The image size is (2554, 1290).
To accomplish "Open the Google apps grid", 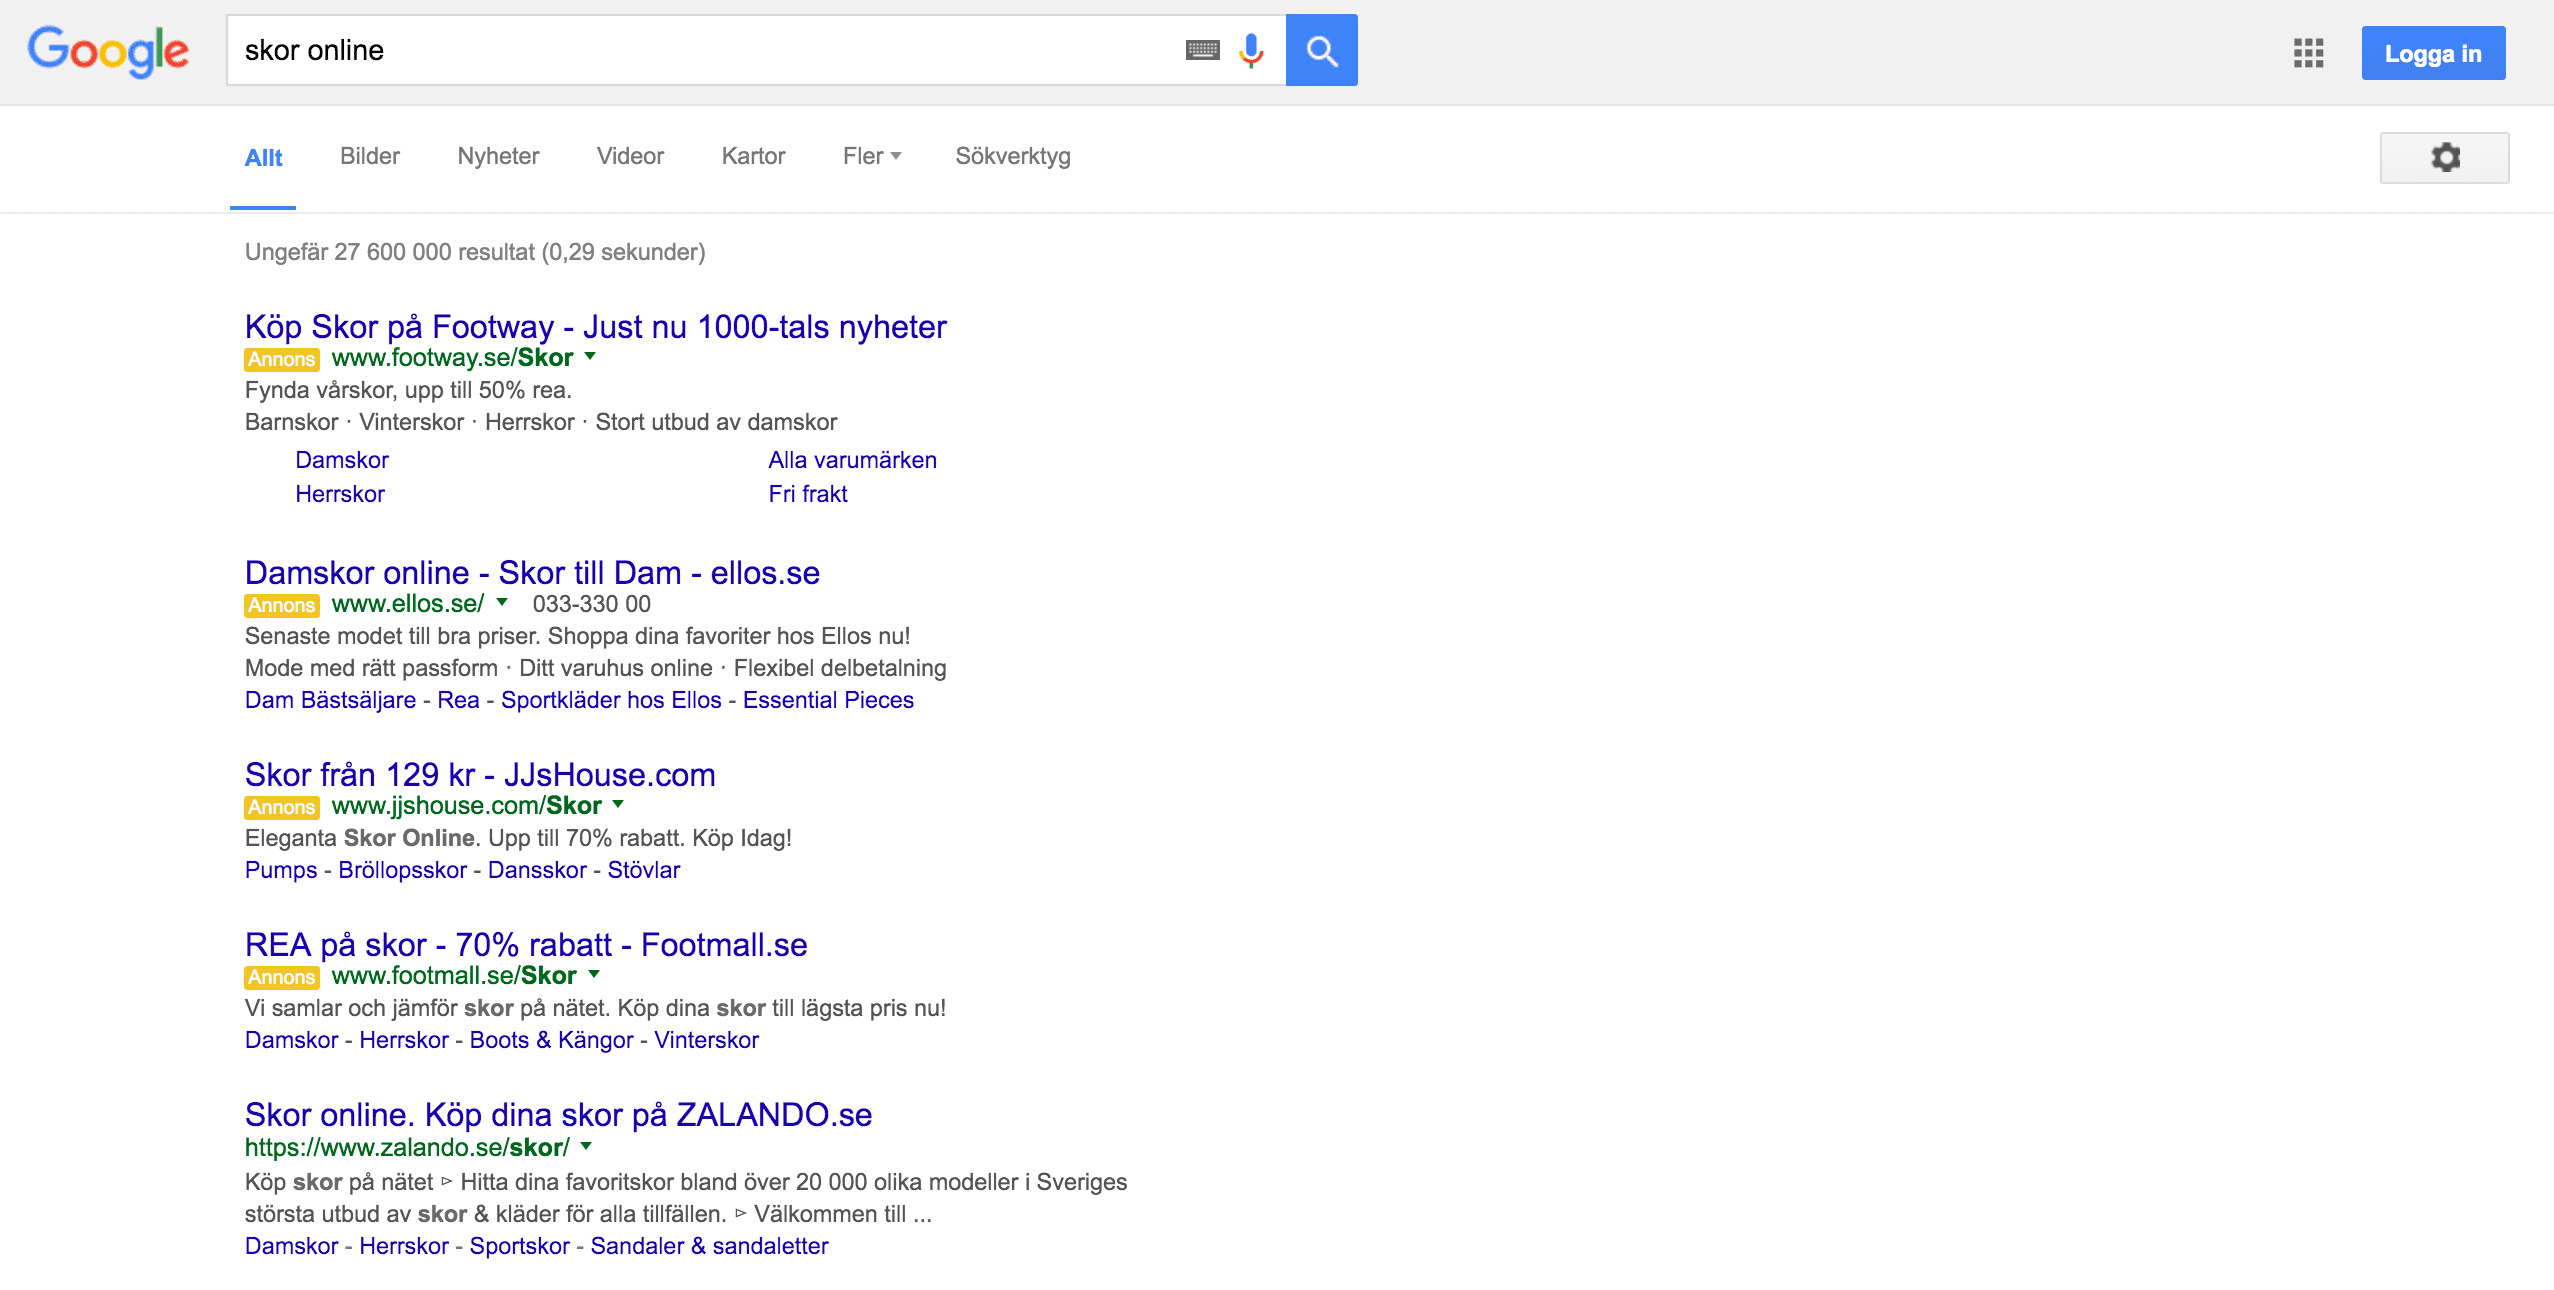I will tap(2308, 53).
